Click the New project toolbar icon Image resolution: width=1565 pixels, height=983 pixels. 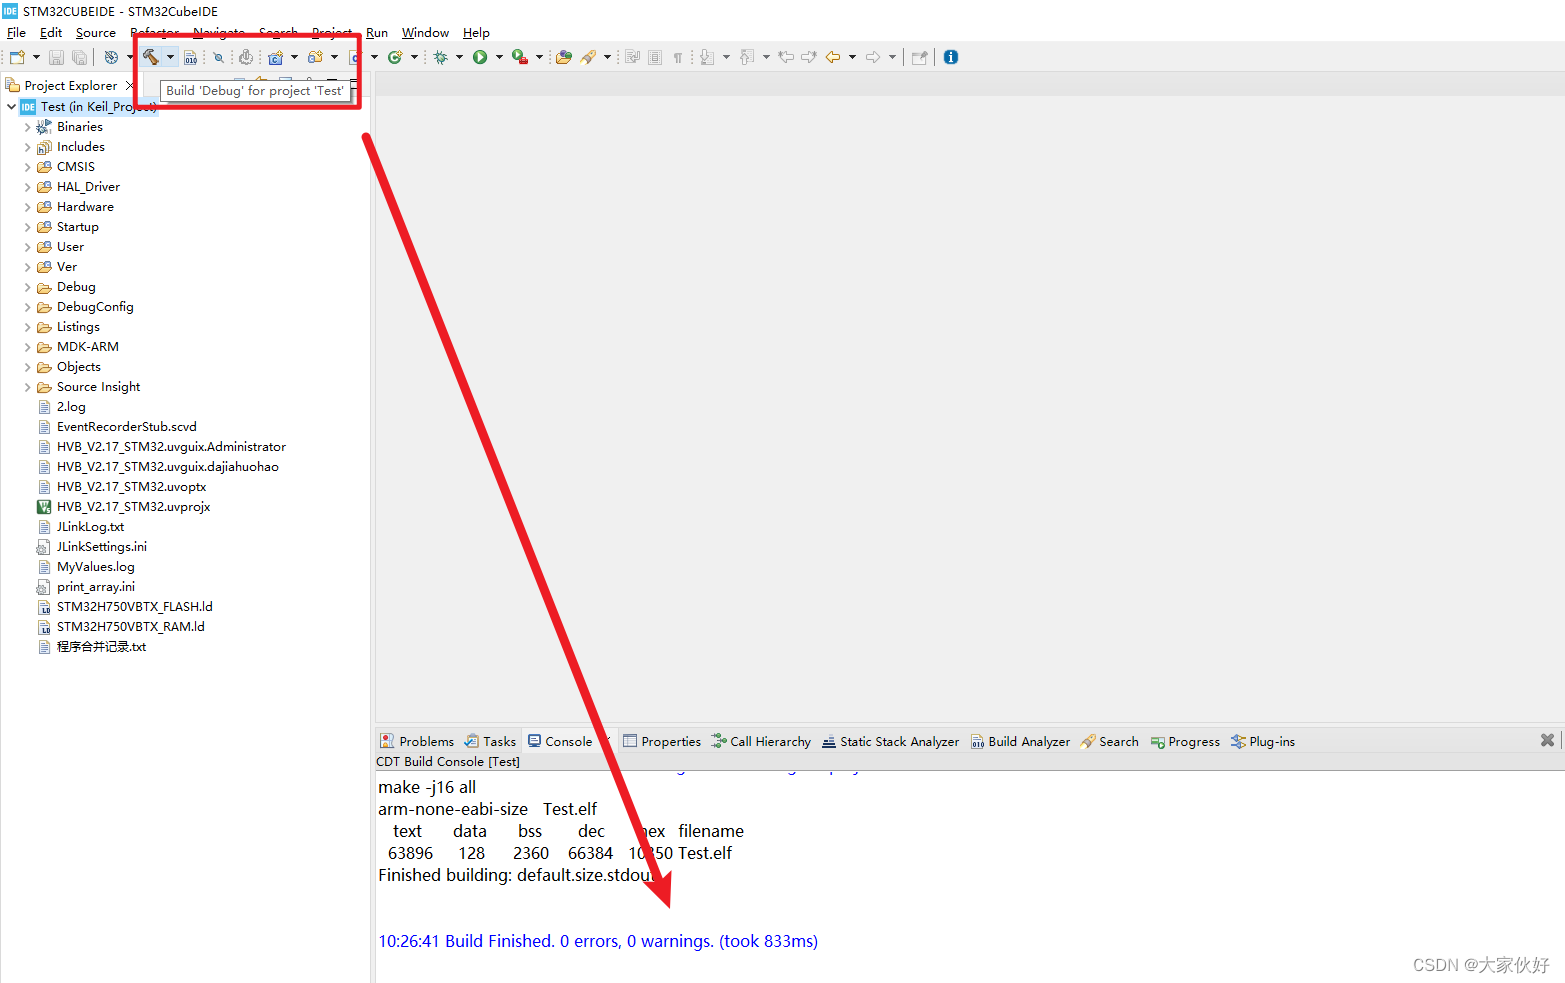tap(17, 57)
